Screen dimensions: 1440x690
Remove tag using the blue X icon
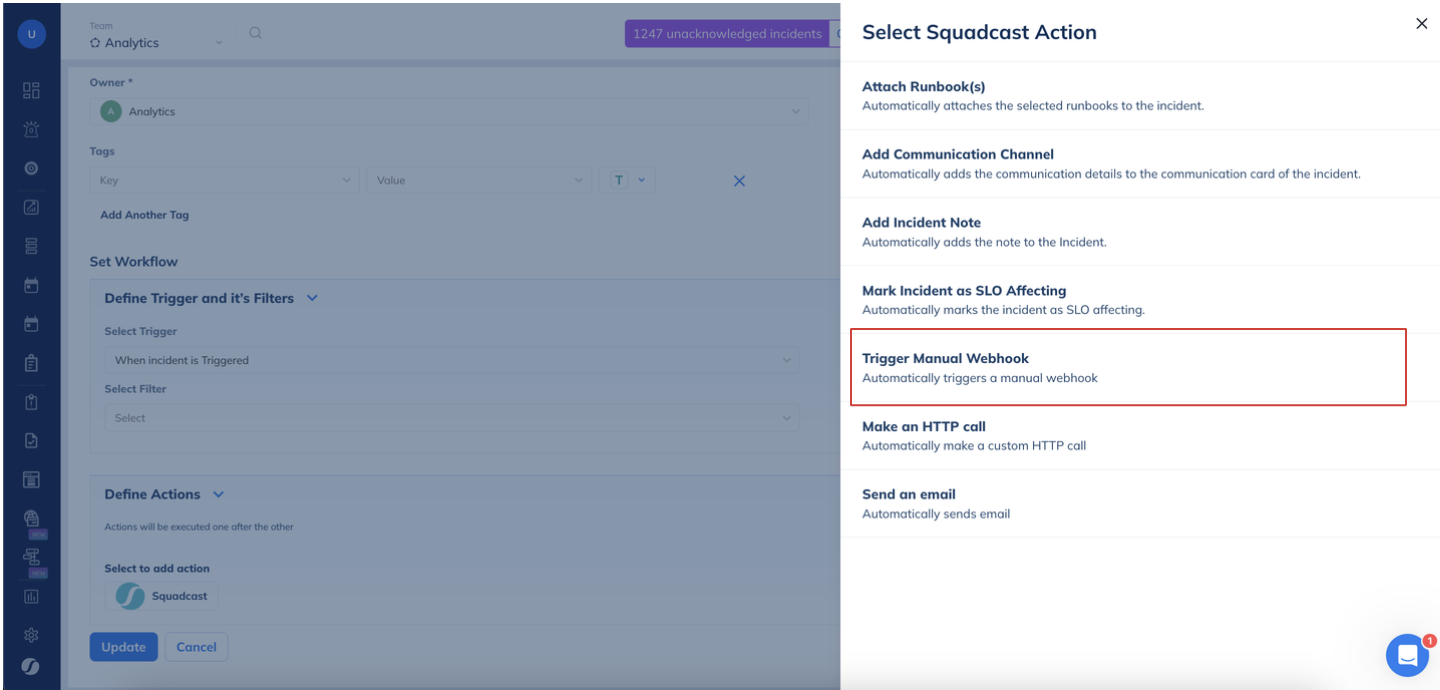(x=739, y=181)
